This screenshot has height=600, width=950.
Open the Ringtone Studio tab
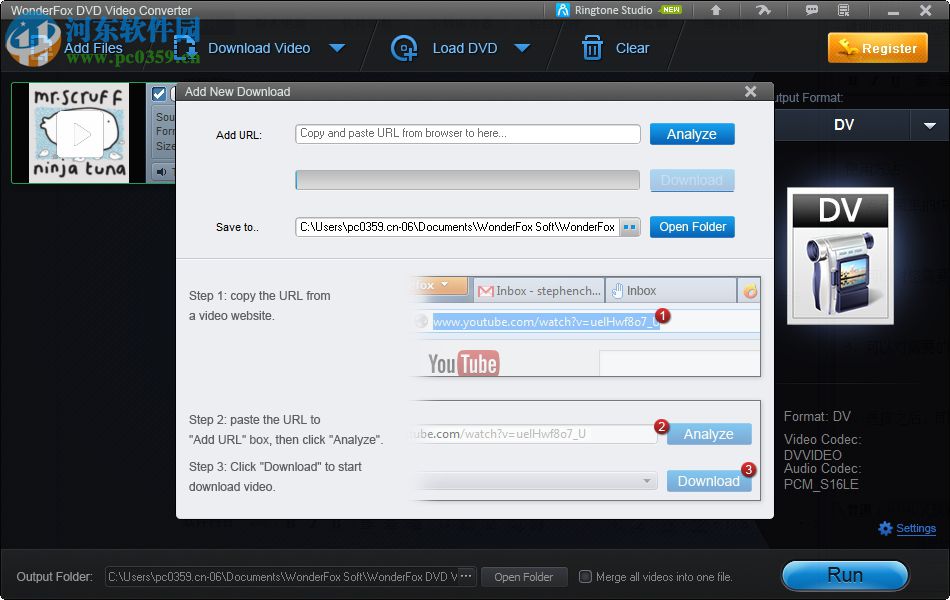tap(614, 10)
